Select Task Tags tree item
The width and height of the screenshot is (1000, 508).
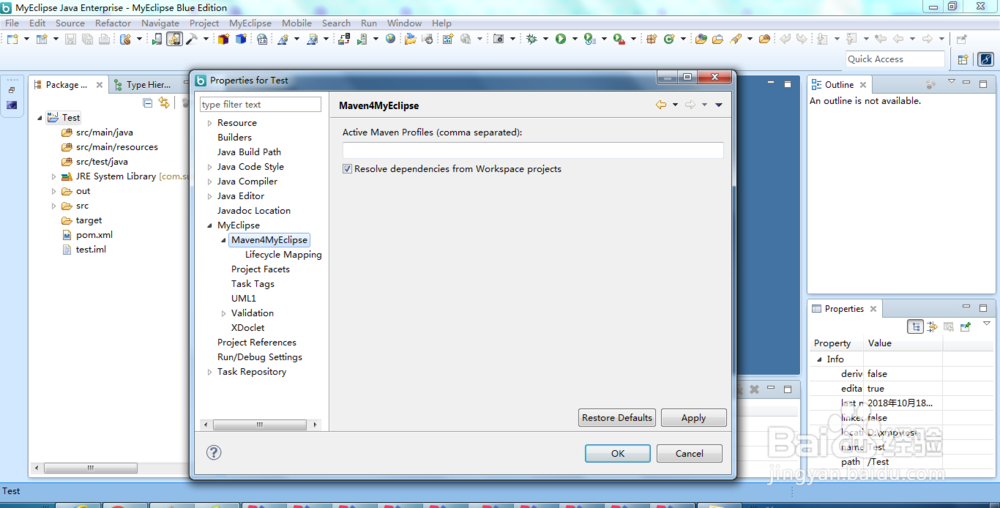[253, 284]
